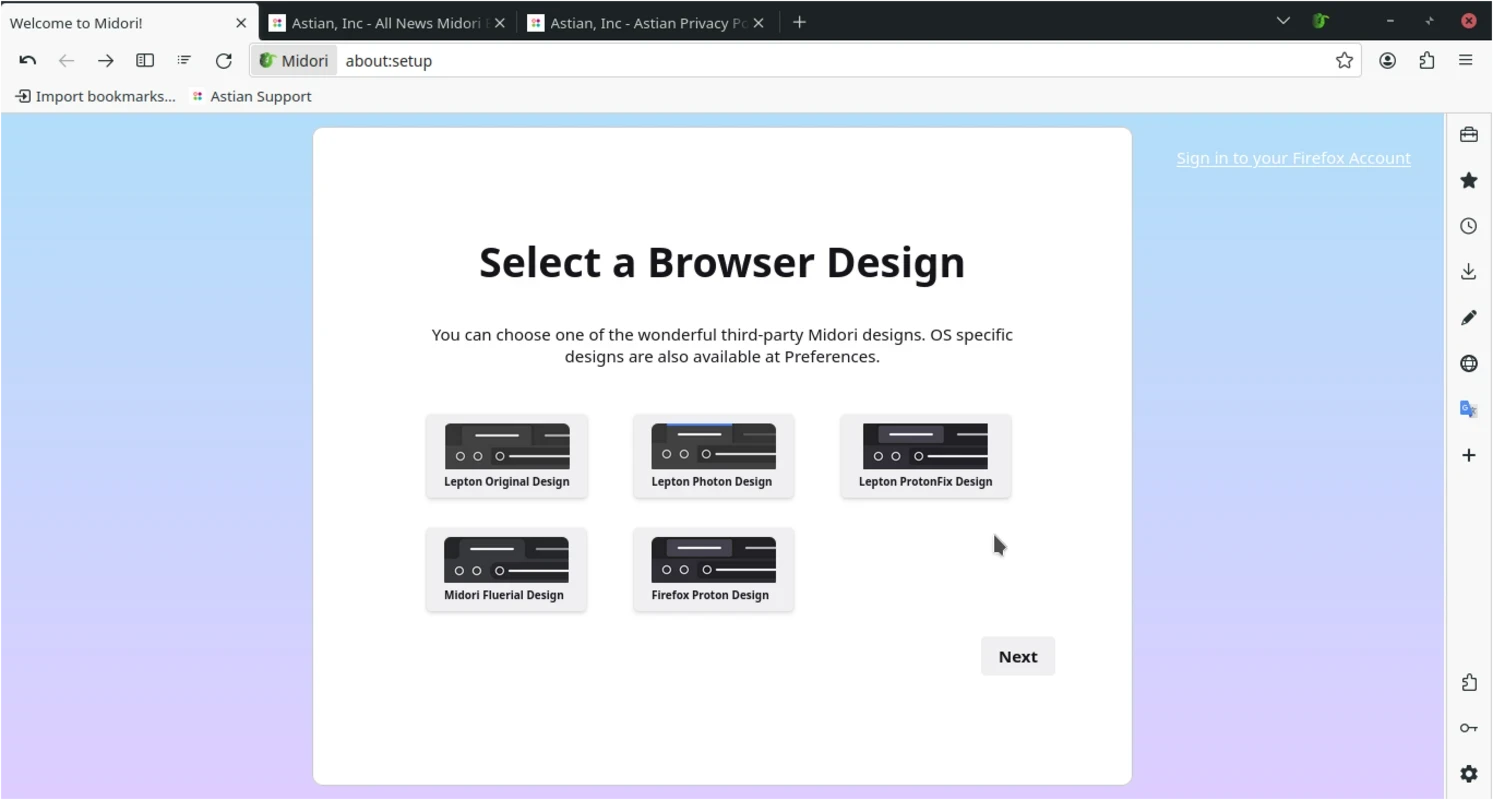Viewport: 1493px width, 800px height.
Task: Expand the list all tabs chevron
Action: pyautogui.click(x=1284, y=21)
